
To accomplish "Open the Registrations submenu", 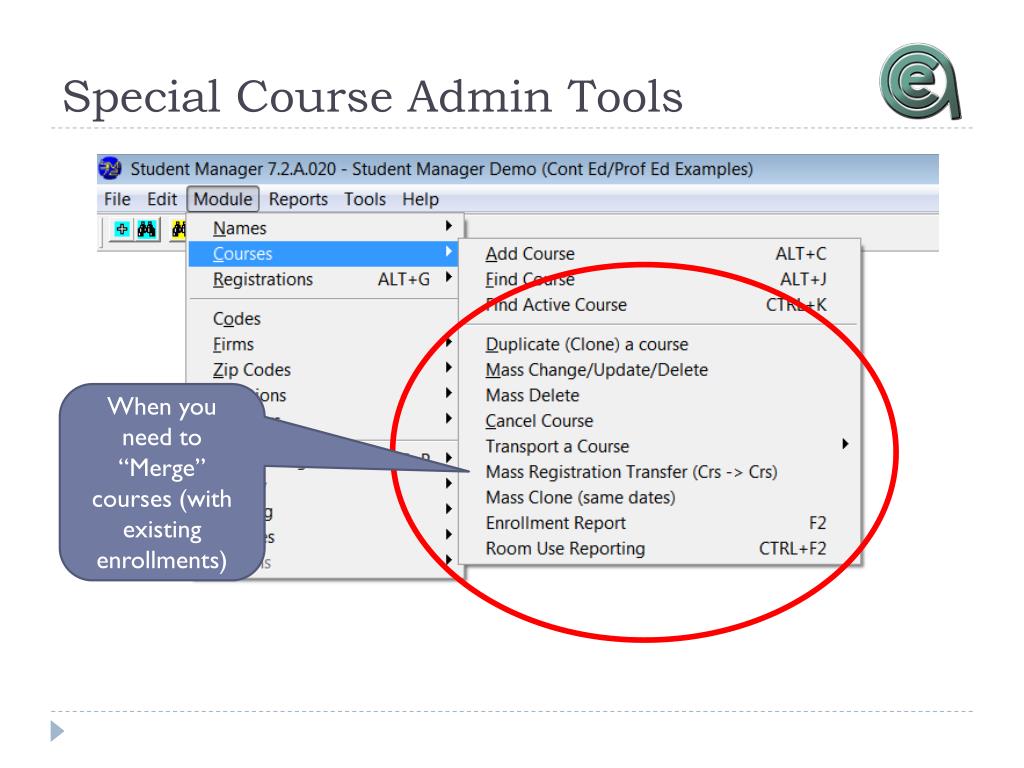I will click(325, 279).
